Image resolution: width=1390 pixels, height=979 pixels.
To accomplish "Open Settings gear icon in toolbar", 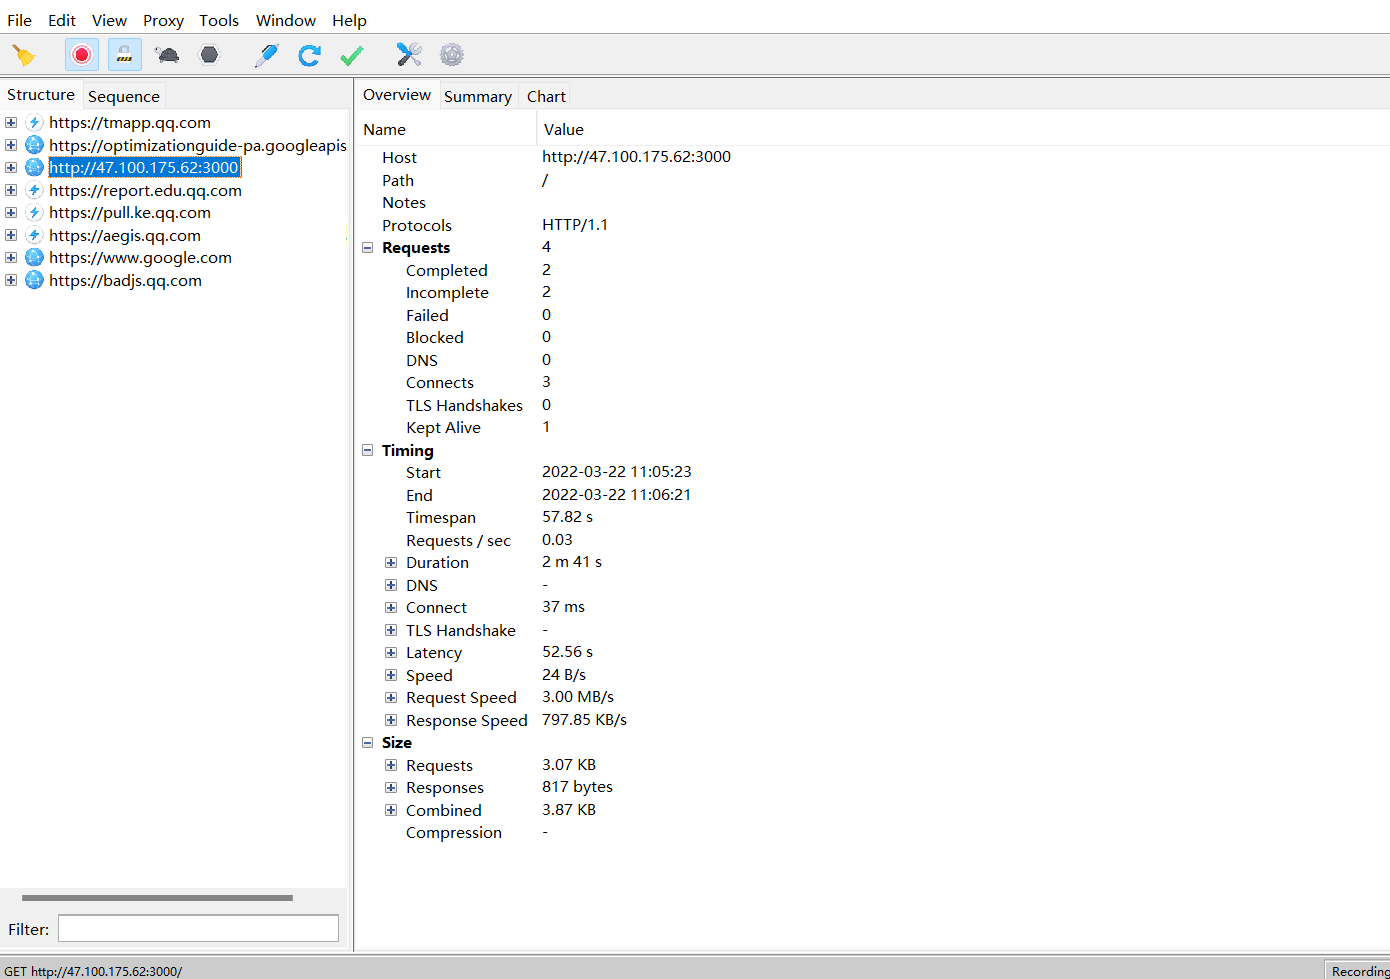I will 452,55.
